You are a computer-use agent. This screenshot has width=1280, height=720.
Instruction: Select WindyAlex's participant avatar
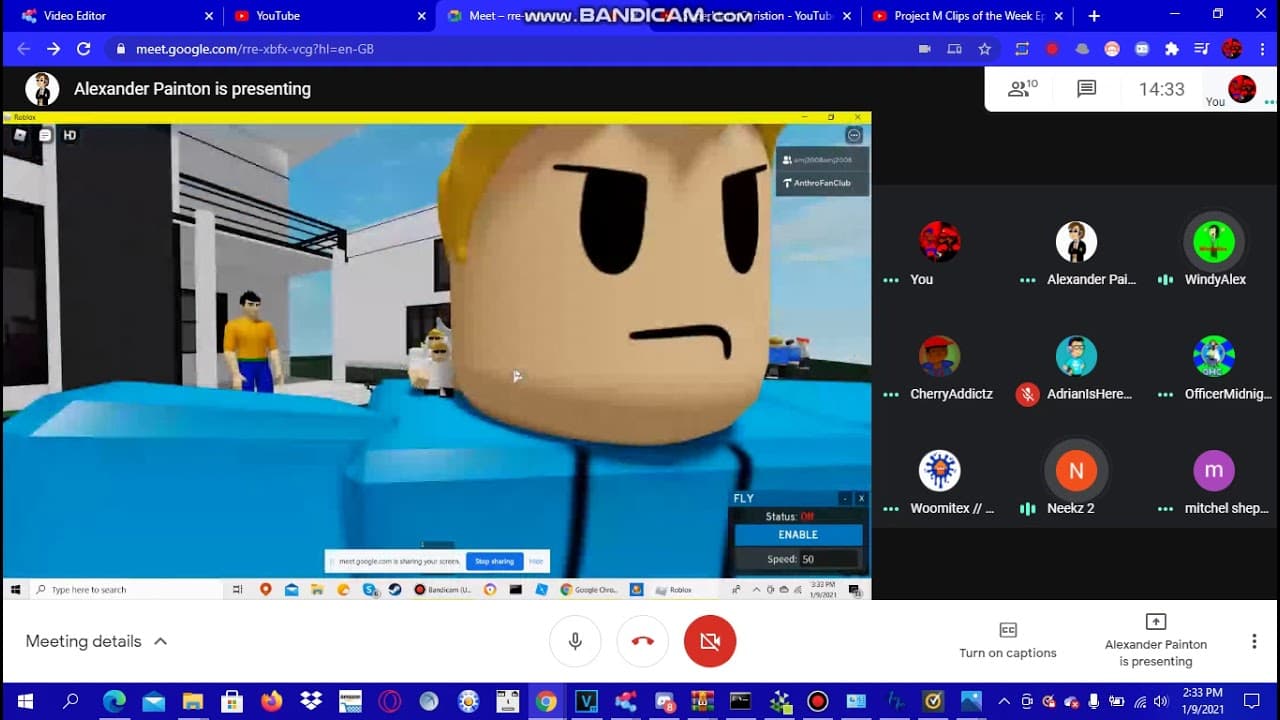click(x=1214, y=242)
